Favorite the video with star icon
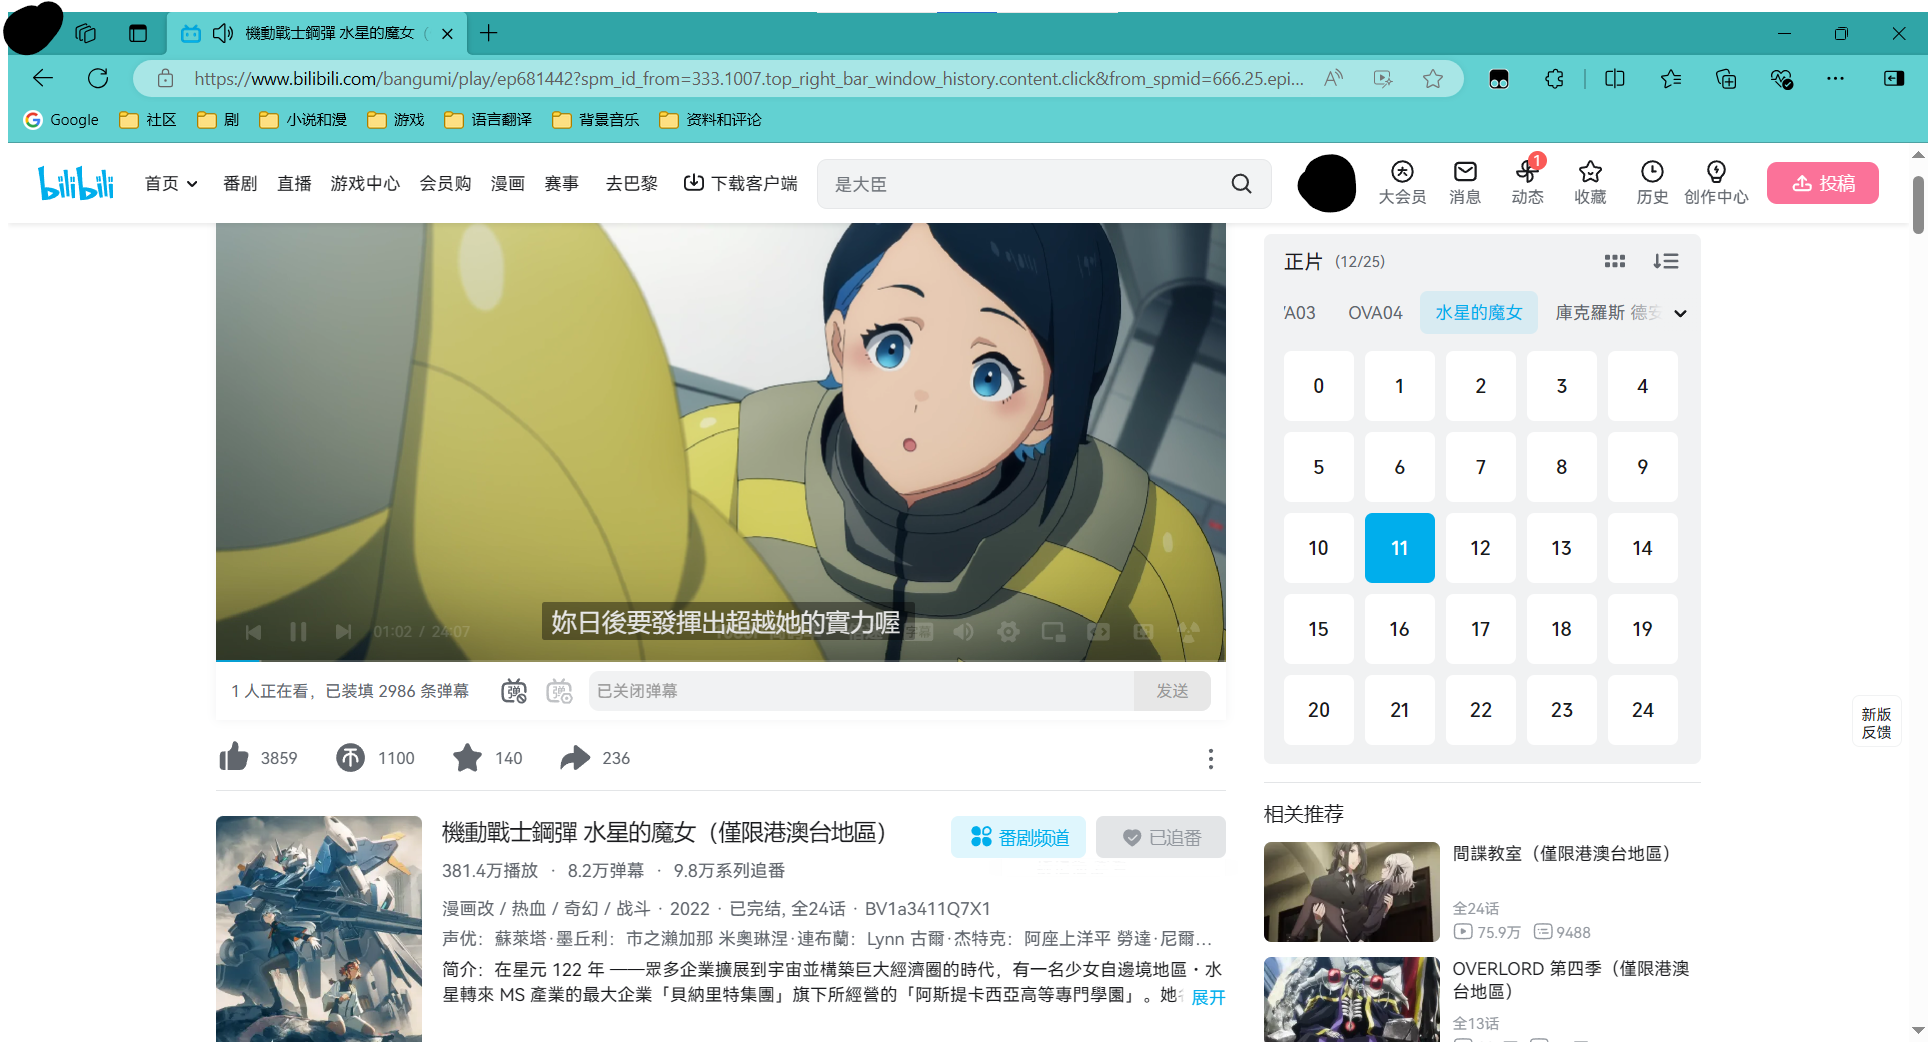1928x1042 pixels. 467,757
